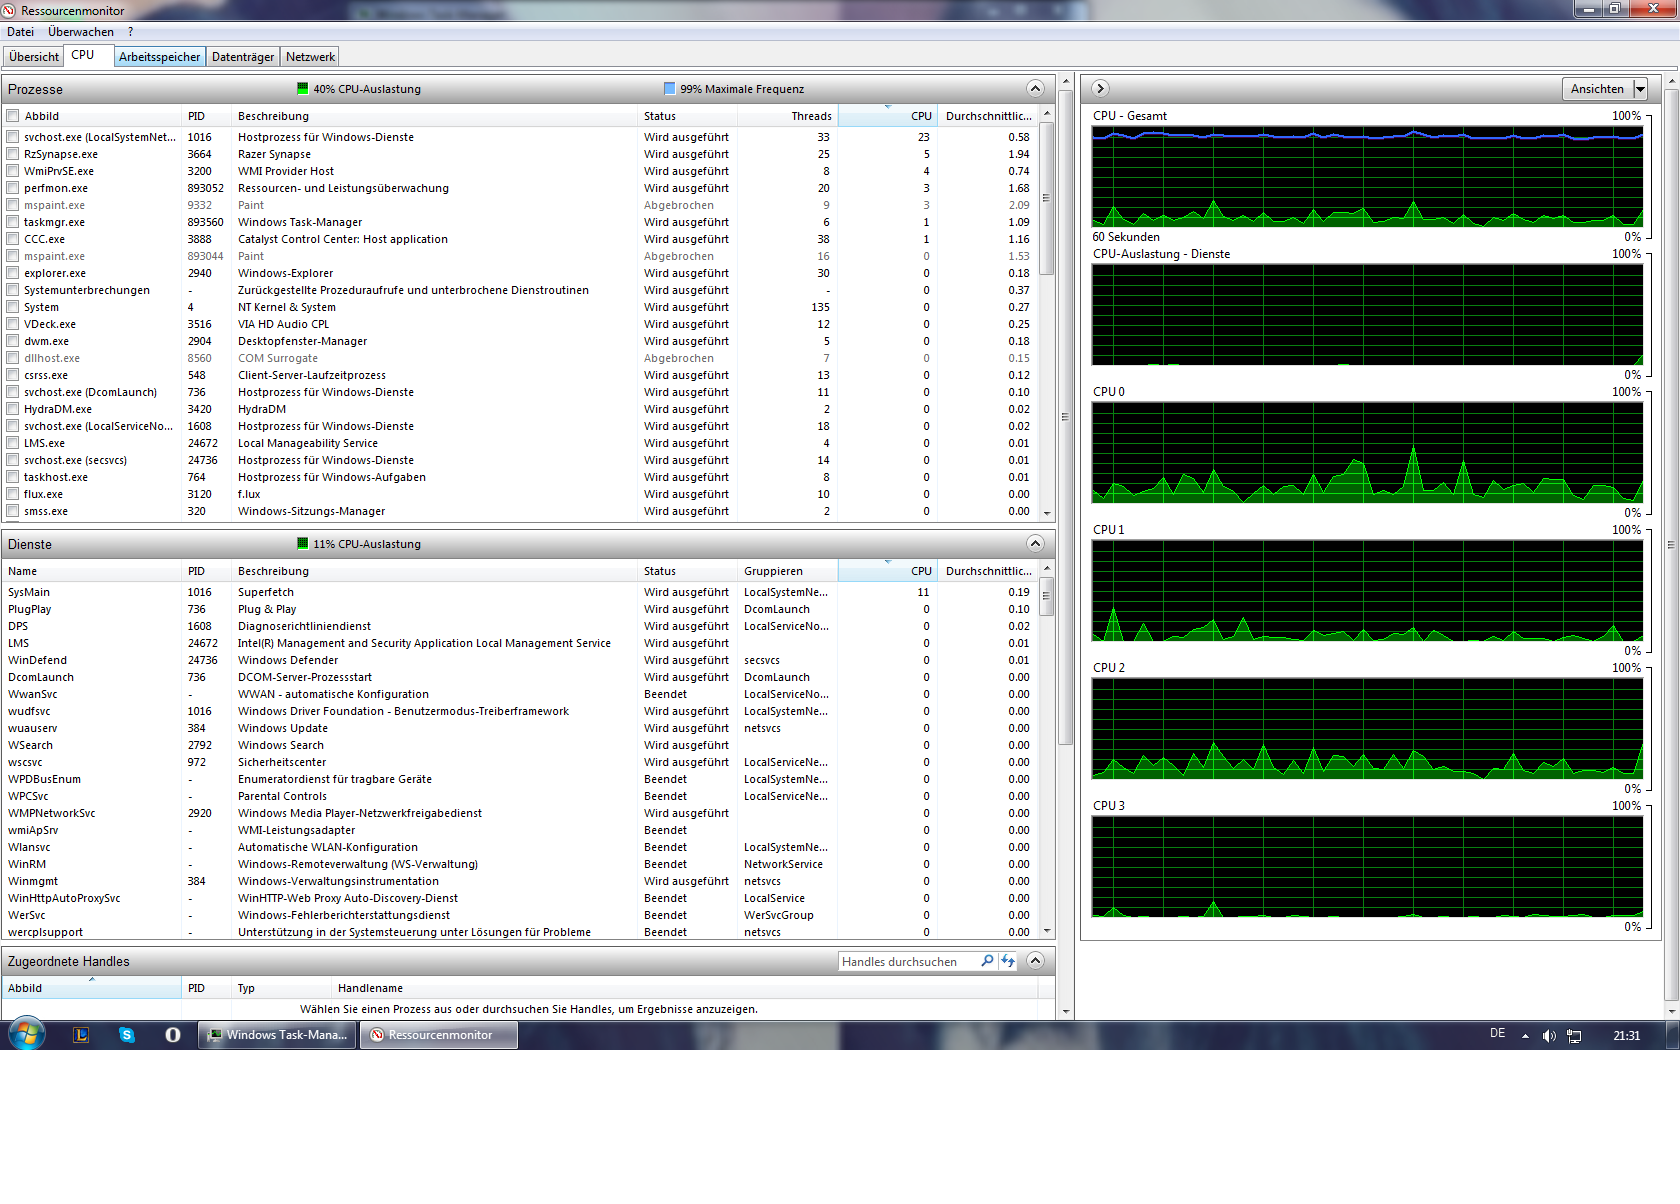Check the VDeck.exe checkbox
The height and width of the screenshot is (1204, 1680).
point(13,324)
